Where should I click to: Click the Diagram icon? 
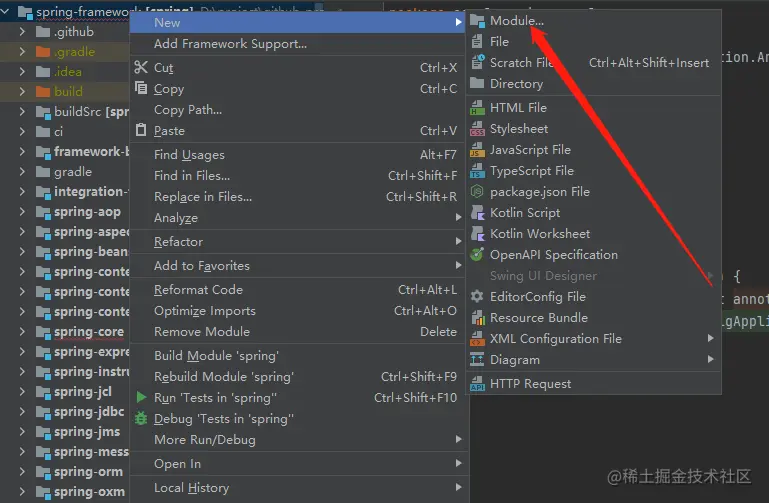477,359
